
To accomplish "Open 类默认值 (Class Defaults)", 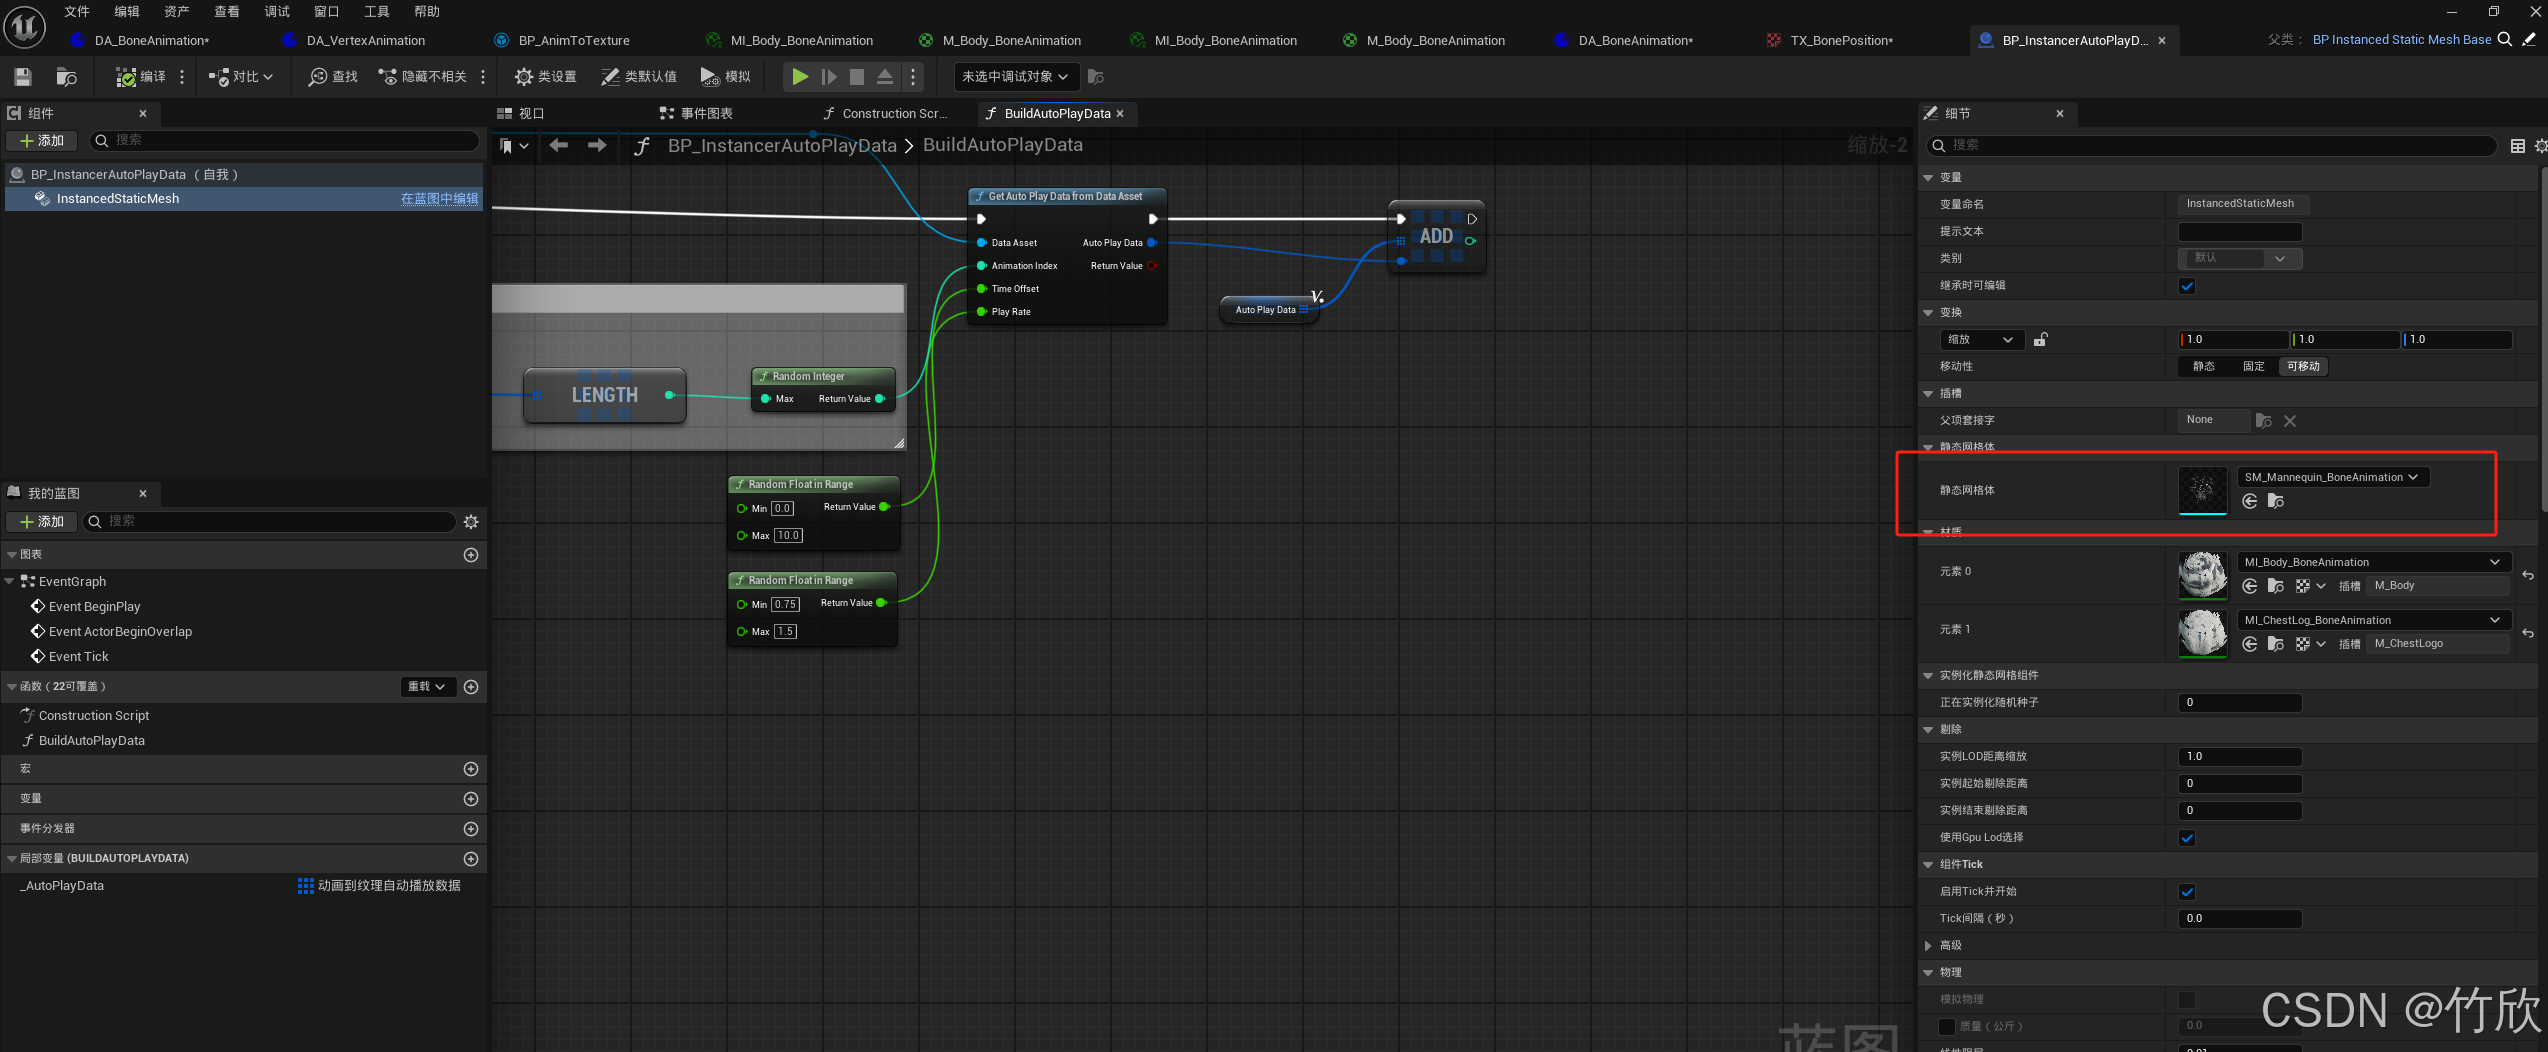I will pyautogui.click(x=639, y=77).
